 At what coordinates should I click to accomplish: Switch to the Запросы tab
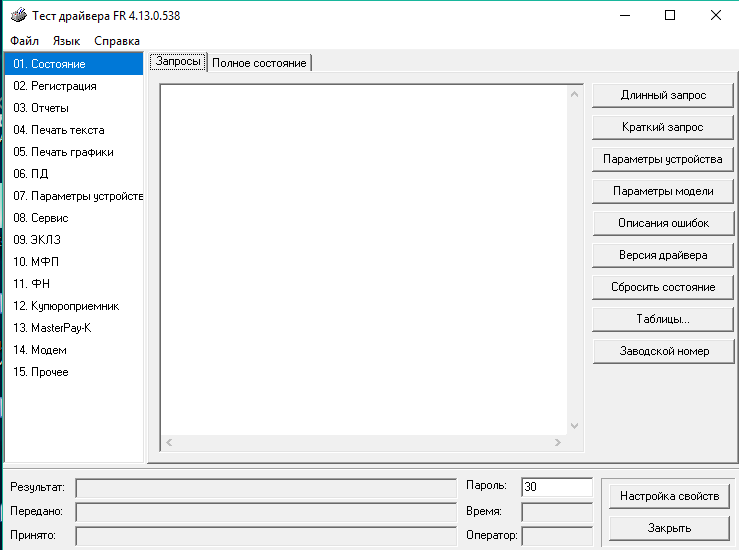178,62
